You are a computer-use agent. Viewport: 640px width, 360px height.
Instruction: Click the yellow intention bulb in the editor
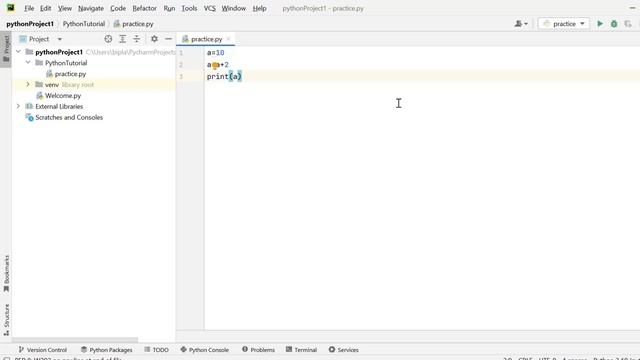pos(216,65)
